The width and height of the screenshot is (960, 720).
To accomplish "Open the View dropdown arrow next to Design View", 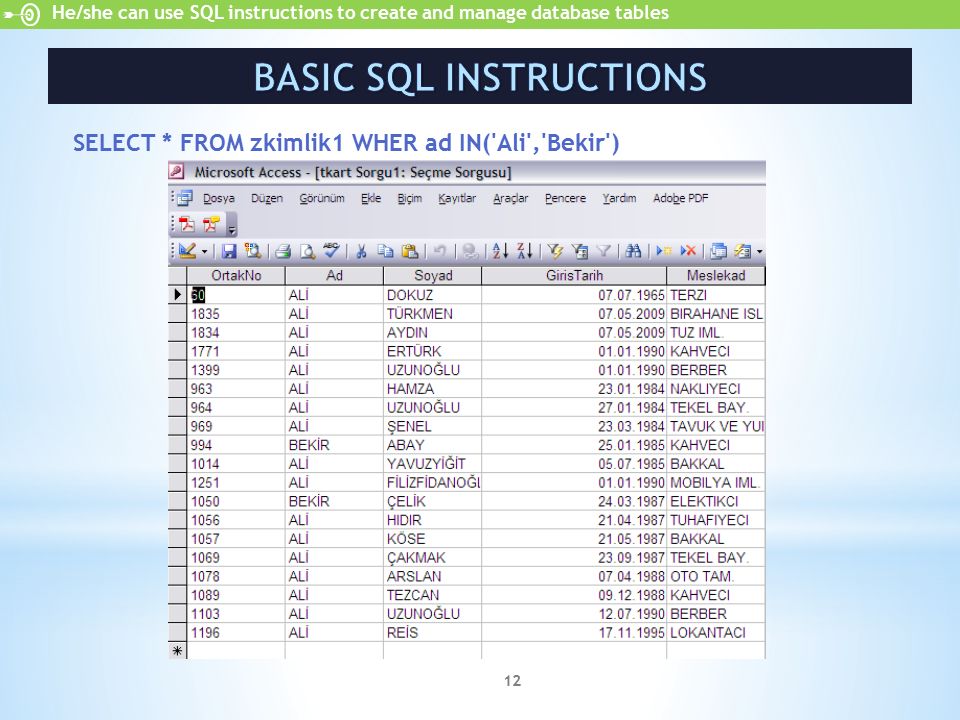I will (x=204, y=252).
